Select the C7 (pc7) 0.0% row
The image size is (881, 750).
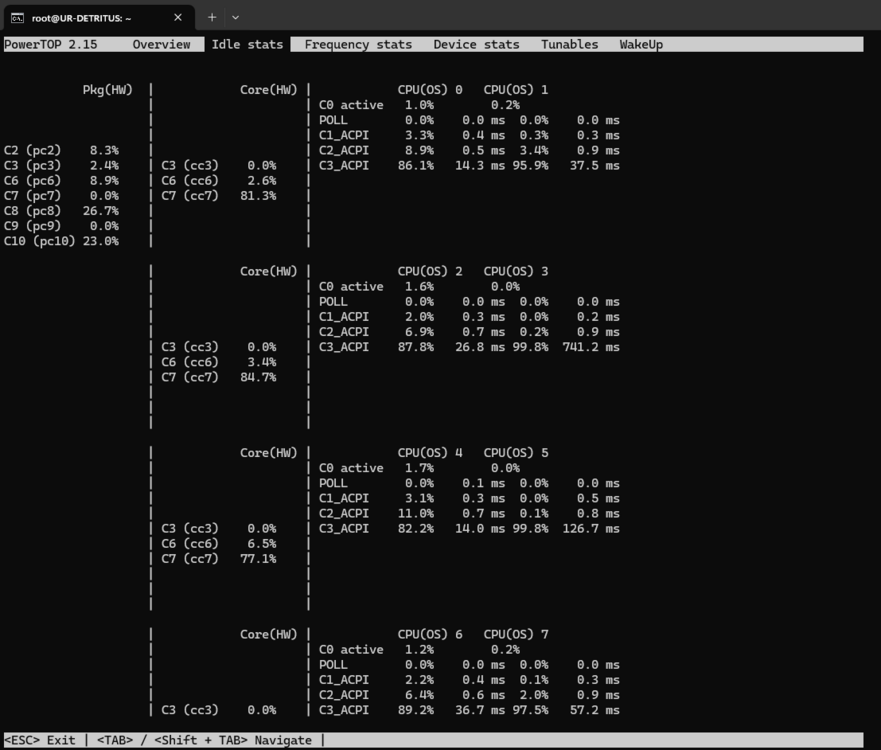(61, 196)
